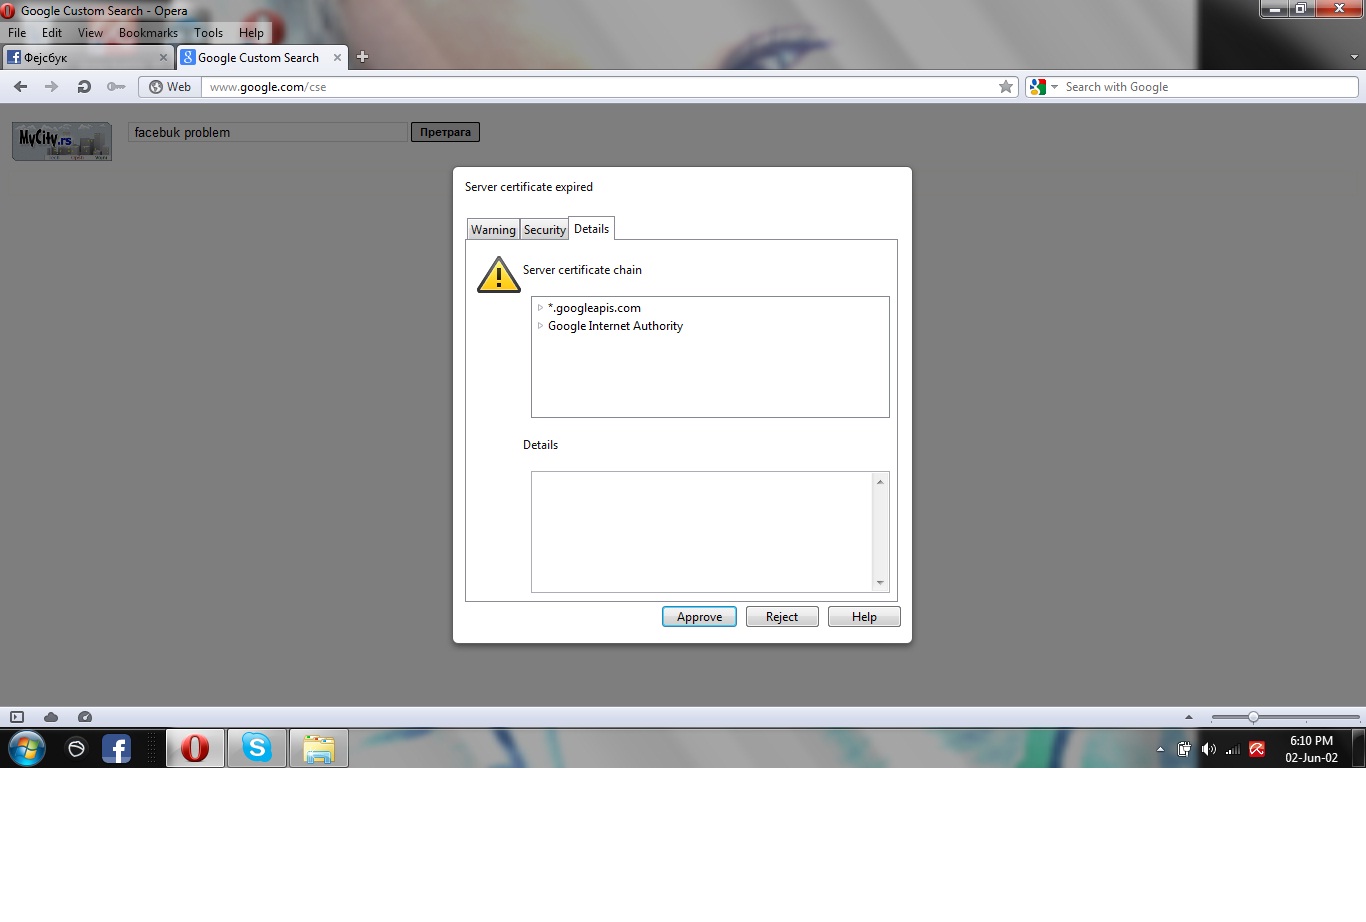Select the Details tab
The image size is (1366, 922).
pyautogui.click(x=591, y=228)
